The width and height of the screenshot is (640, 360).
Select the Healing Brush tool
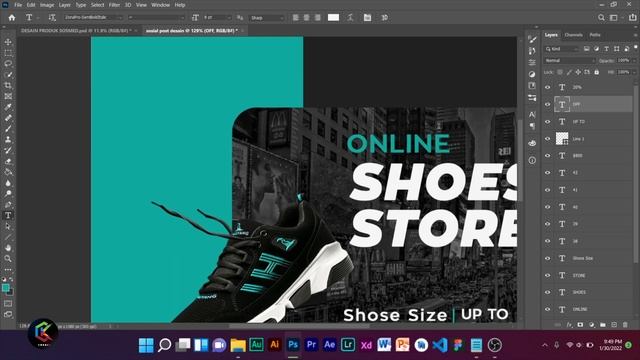(x=8, y=118)
